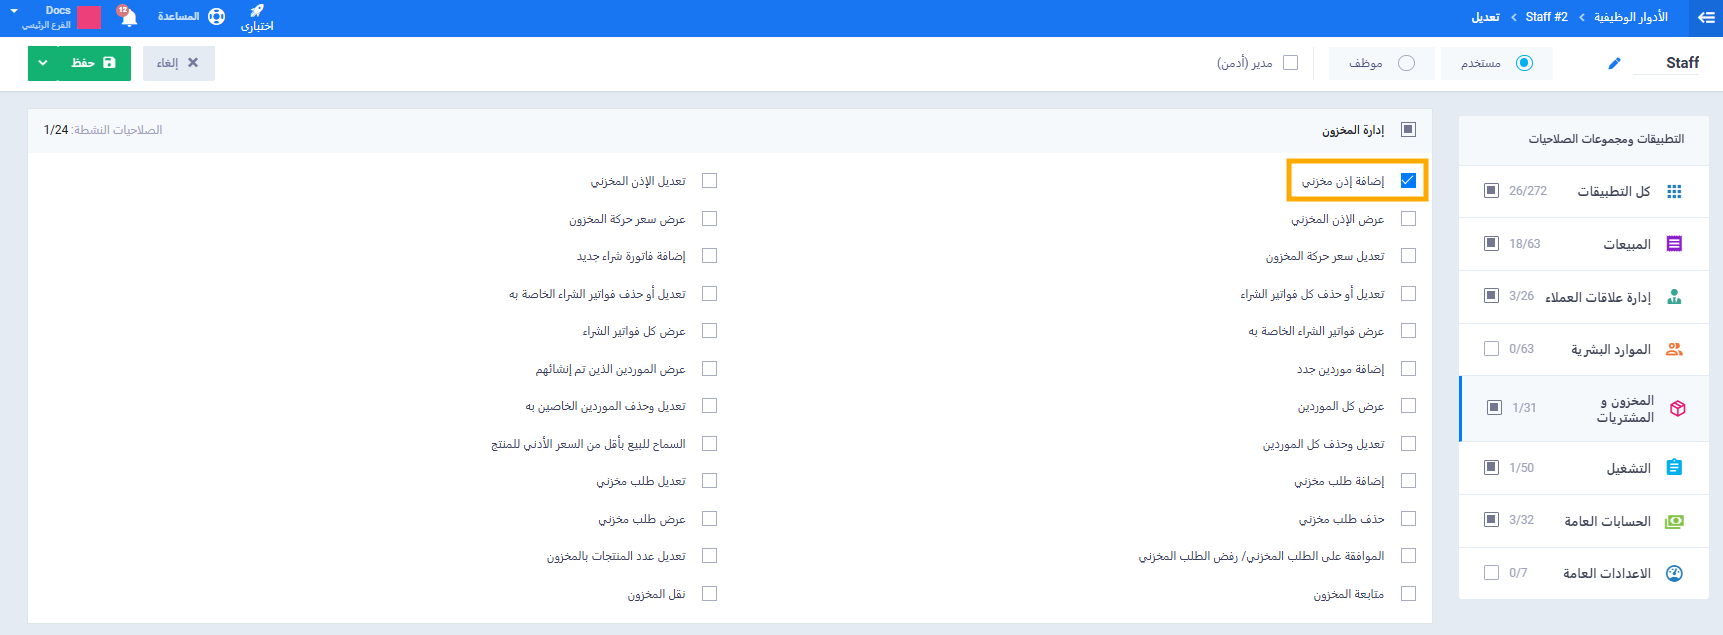This screenshot has width=1723, height=635.
Task: Click the notification bell icon
Action: [x=128, y=17]
